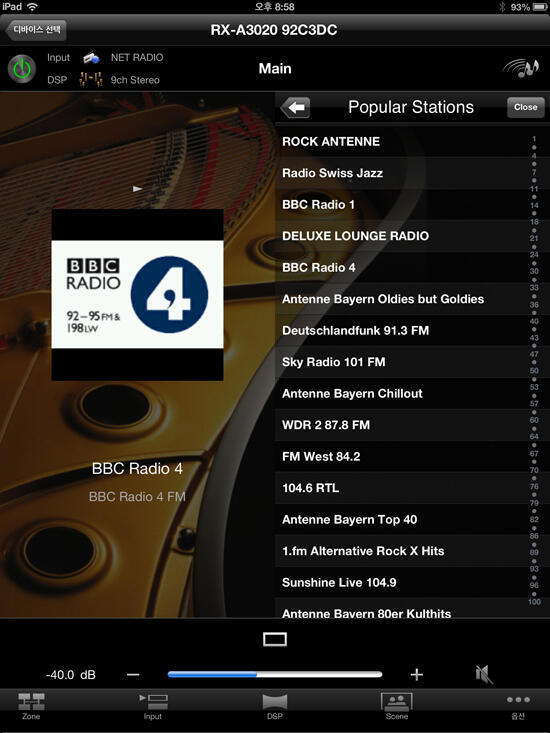550x733 pixels.
Task: Click the NET RADIO input icon
Action: [91, 58]
